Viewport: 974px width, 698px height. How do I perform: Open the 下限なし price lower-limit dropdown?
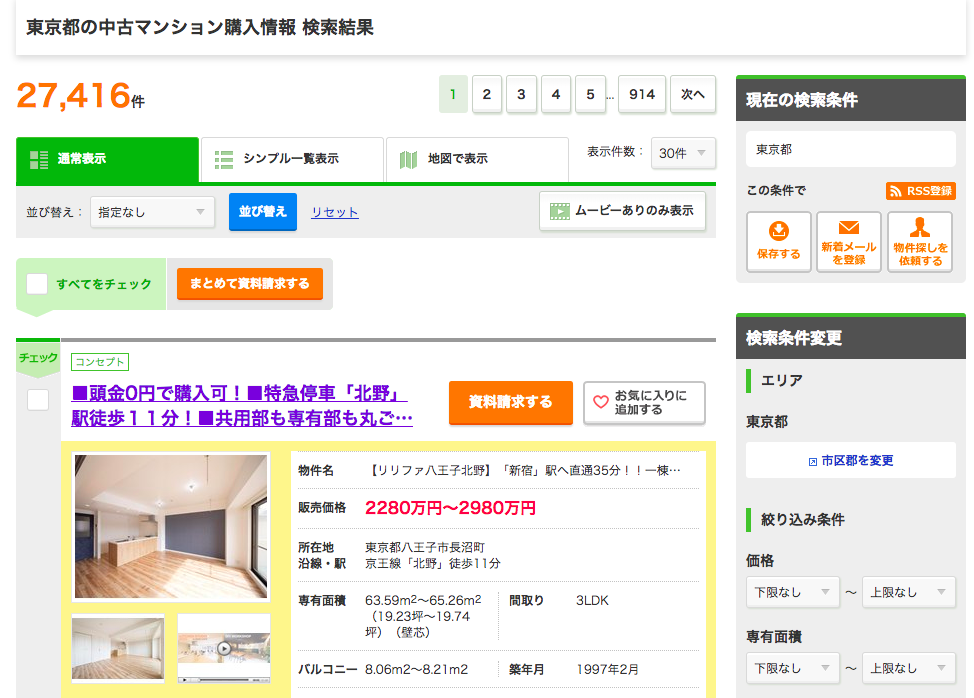(x=792, y=591)
